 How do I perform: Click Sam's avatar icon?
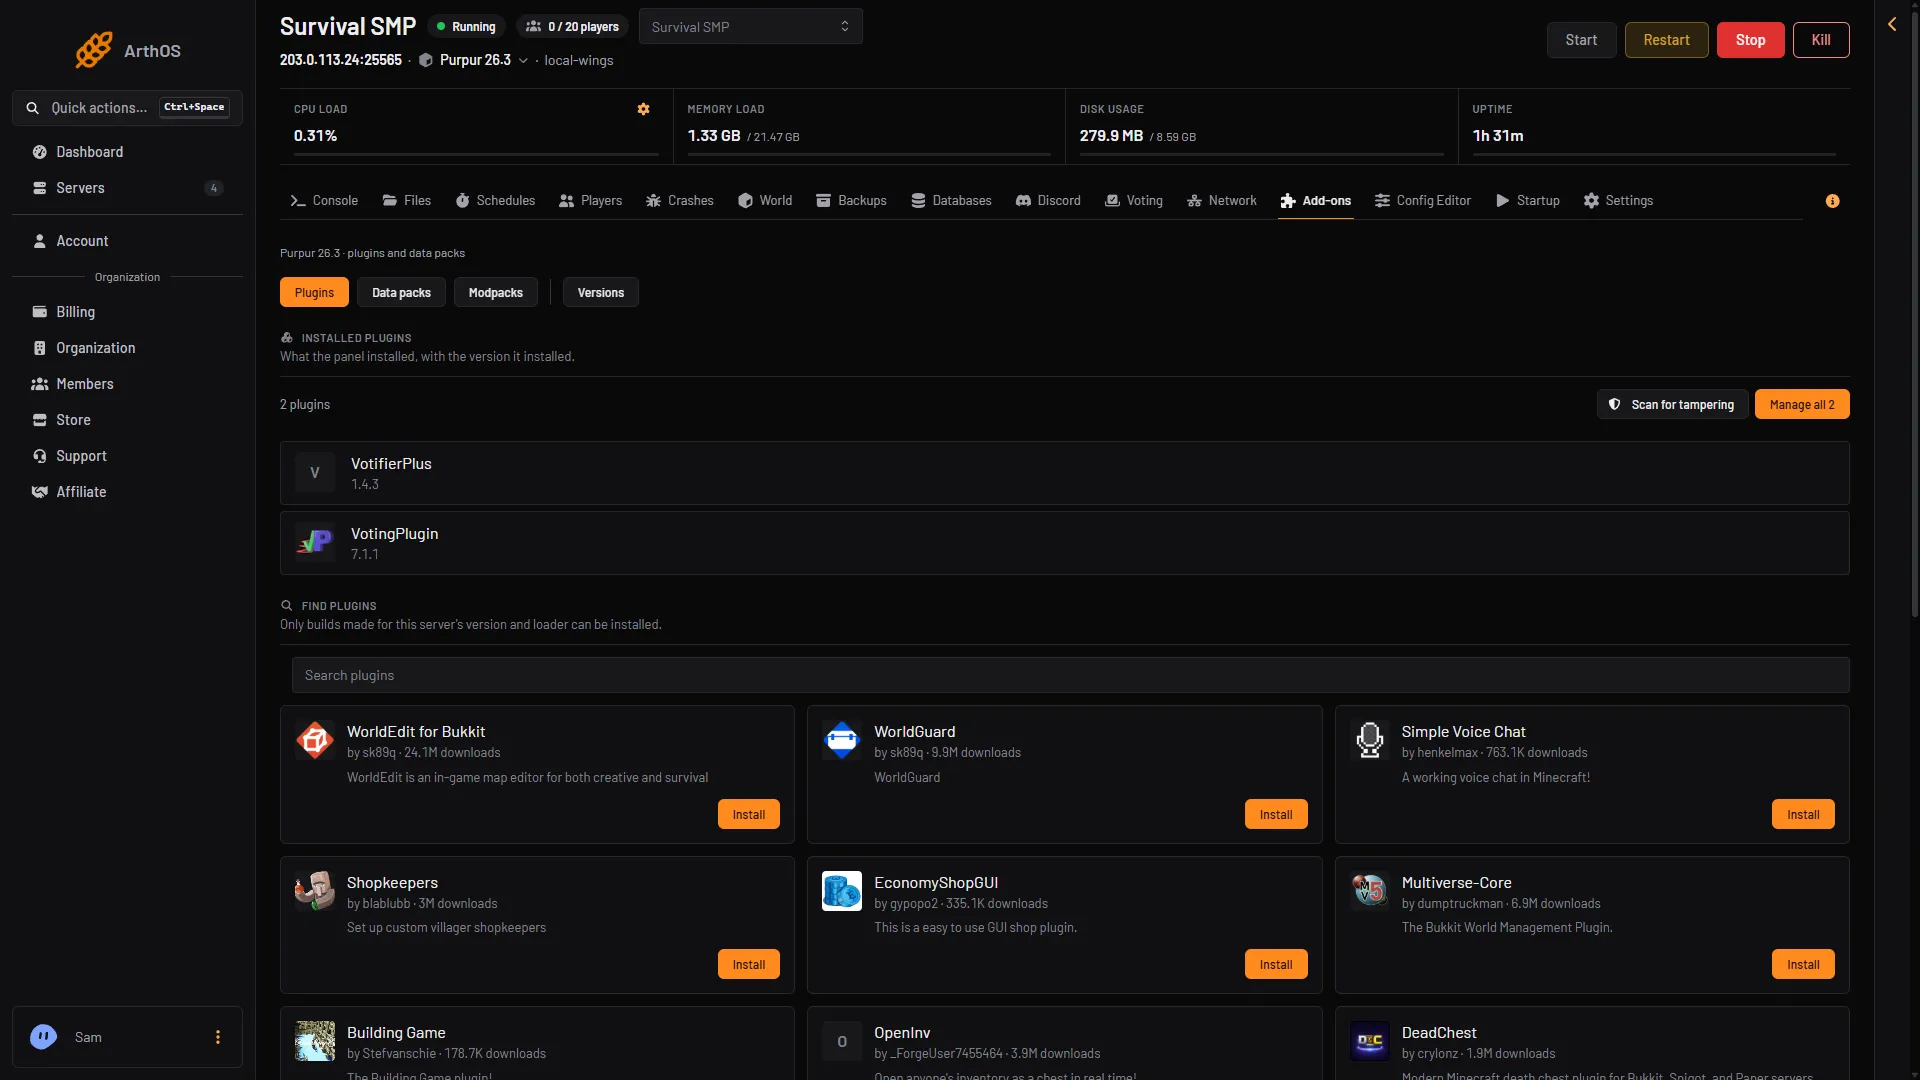click(43, 1037)
